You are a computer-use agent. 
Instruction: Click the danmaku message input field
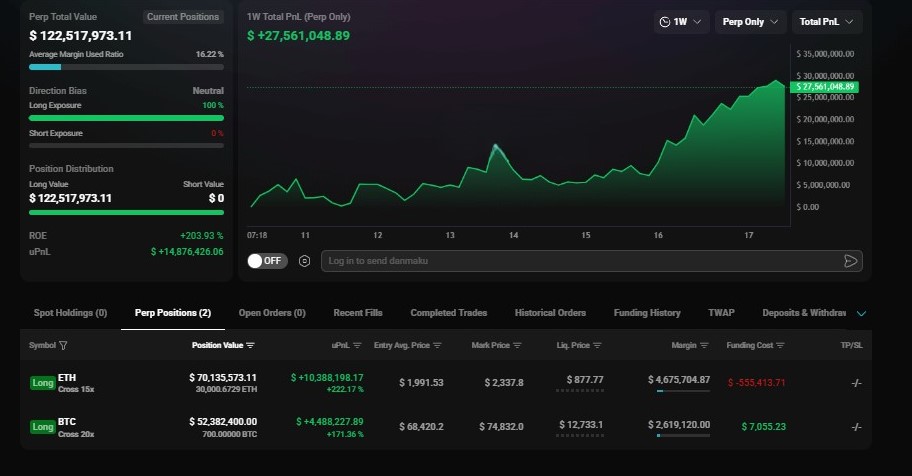click(592, 261)
